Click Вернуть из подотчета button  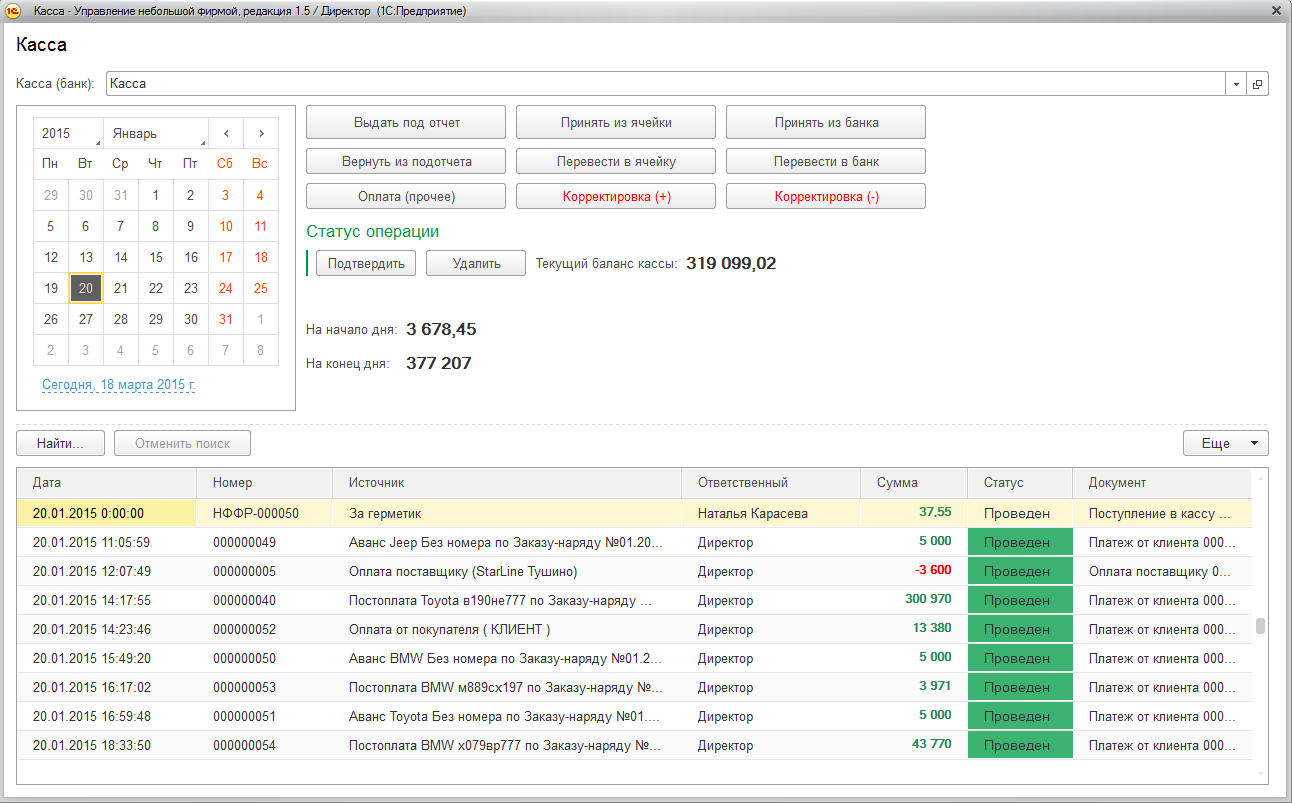(406, 161)
